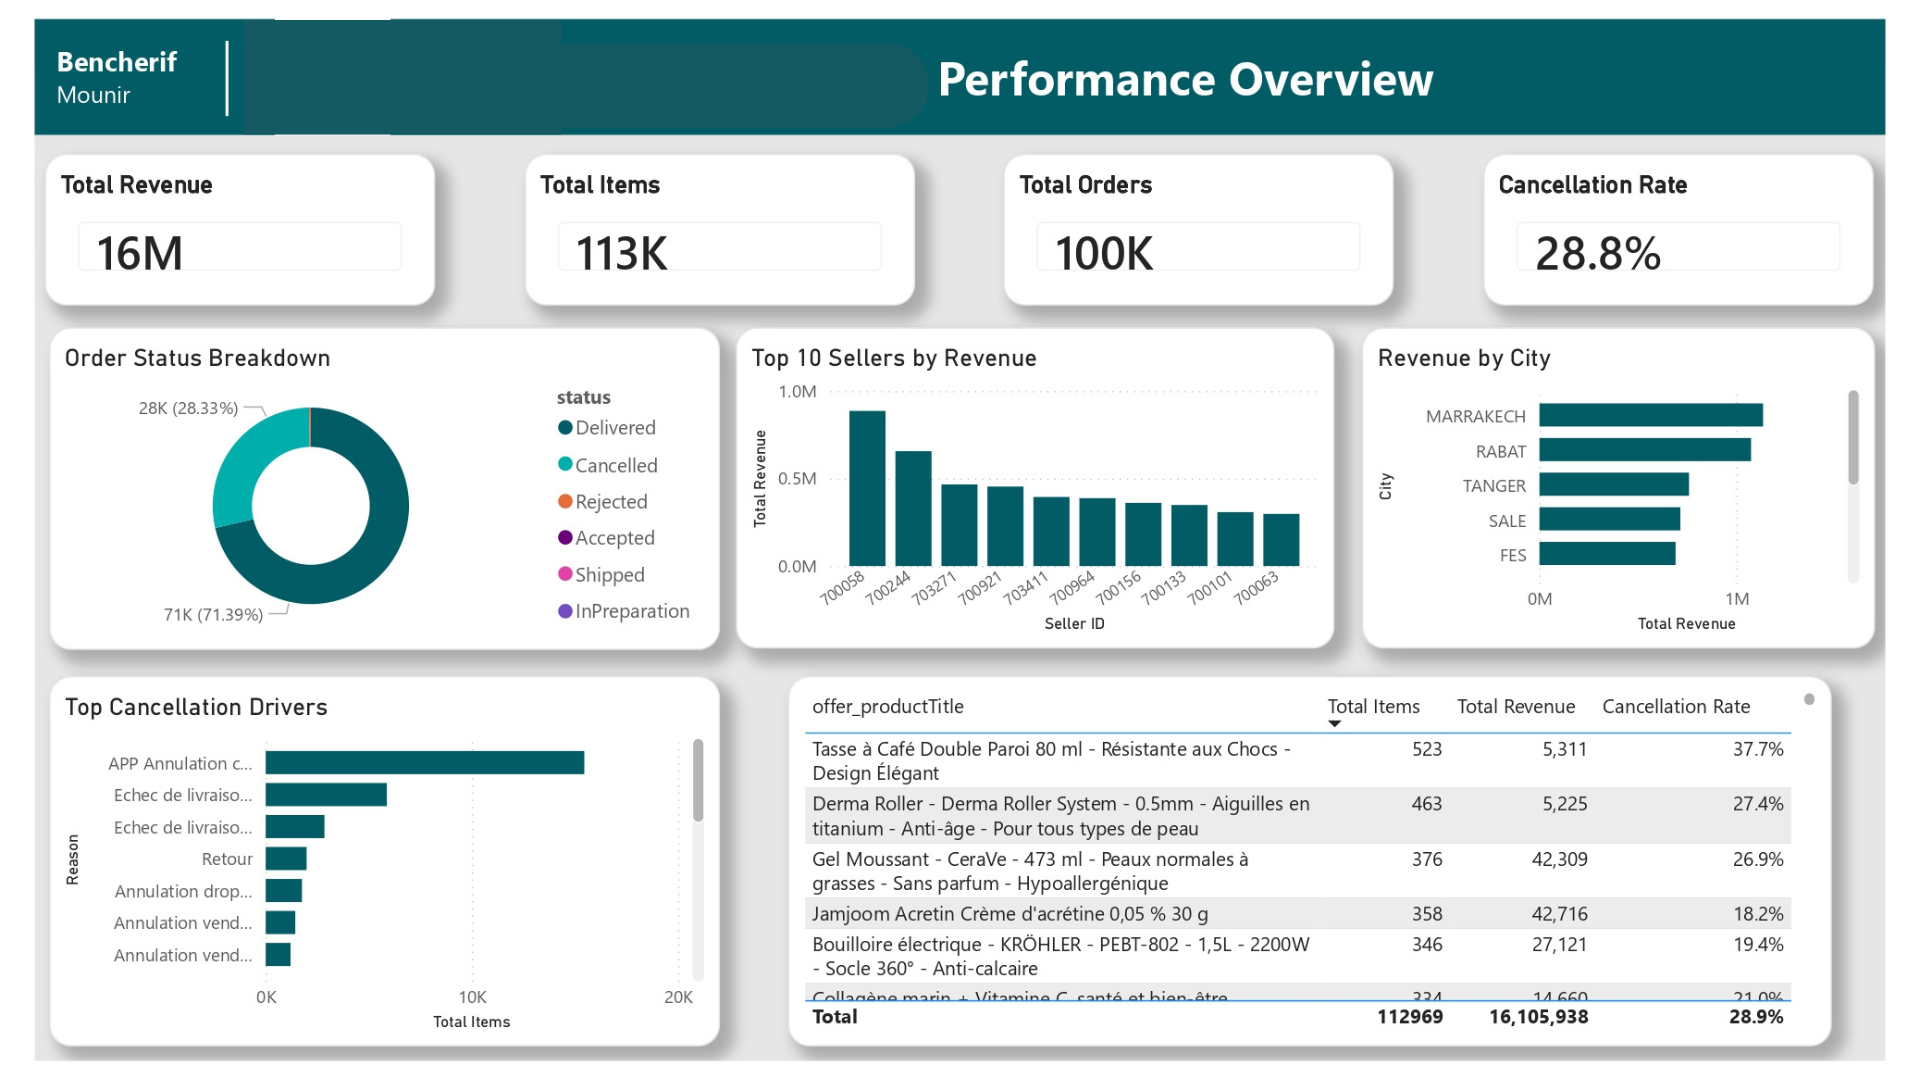This screenshot has height=1080, width=1920.
Task: Sort table by Cancellation Rate header
Action: pos(1675,707)
